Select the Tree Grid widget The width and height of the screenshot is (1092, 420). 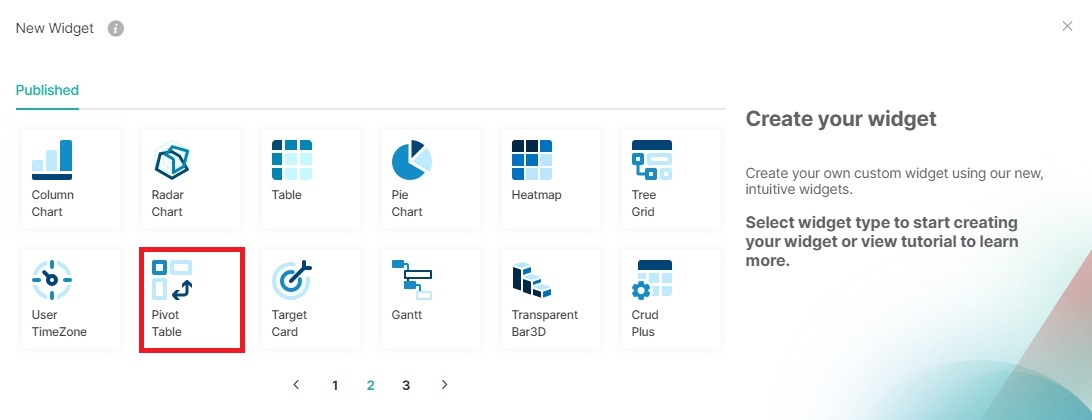click(671, 179)
